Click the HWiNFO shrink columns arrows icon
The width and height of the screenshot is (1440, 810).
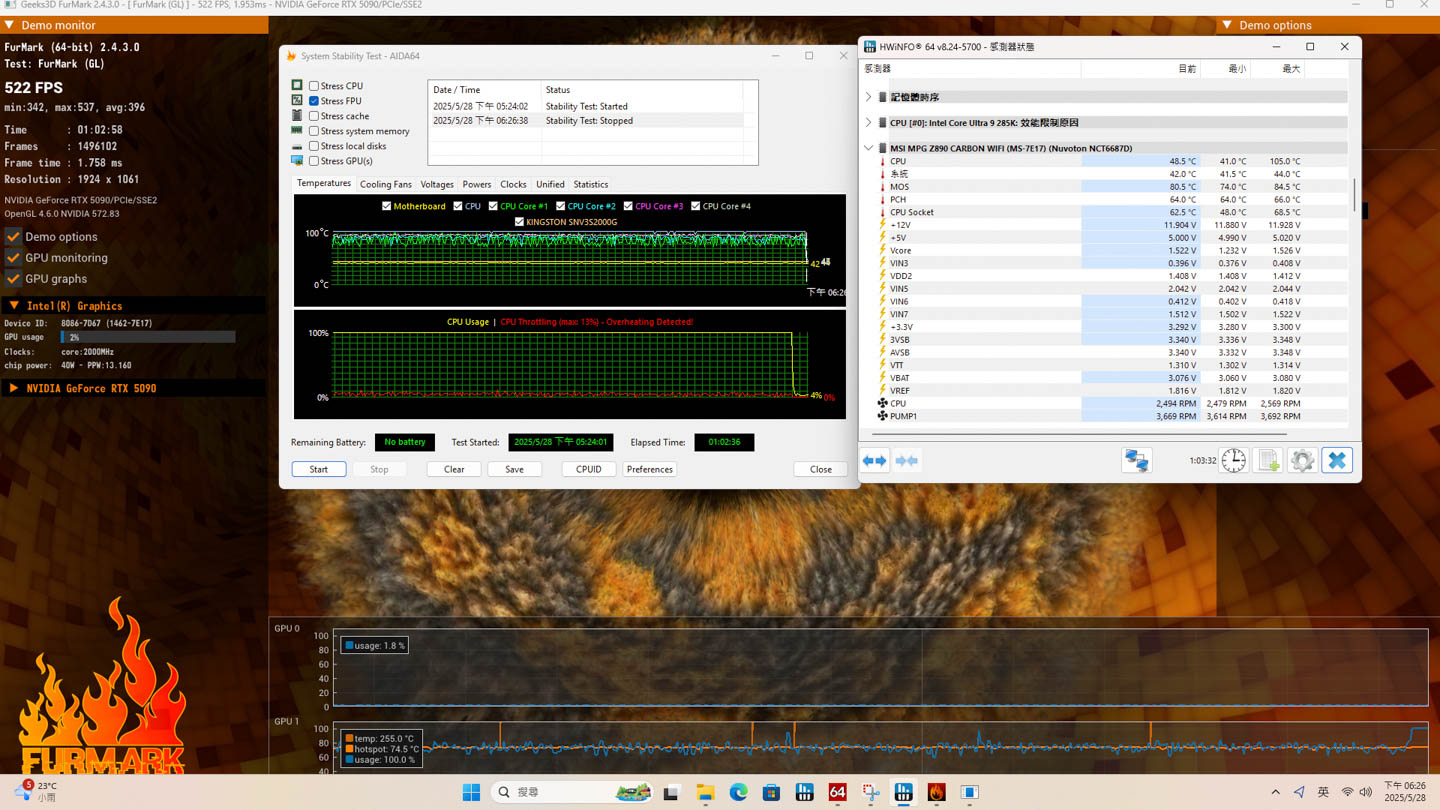click(x=907, y=461)
